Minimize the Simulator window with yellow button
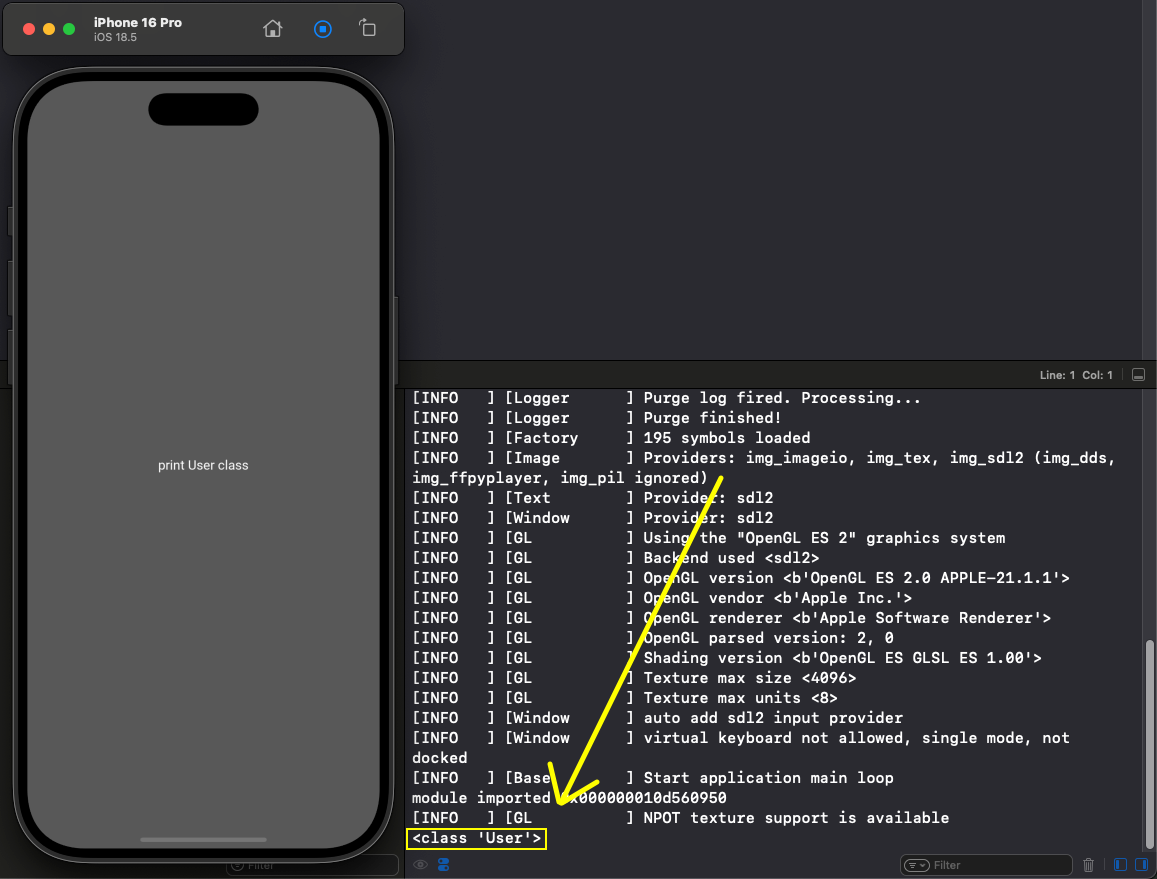 click(x=49, y=29)
